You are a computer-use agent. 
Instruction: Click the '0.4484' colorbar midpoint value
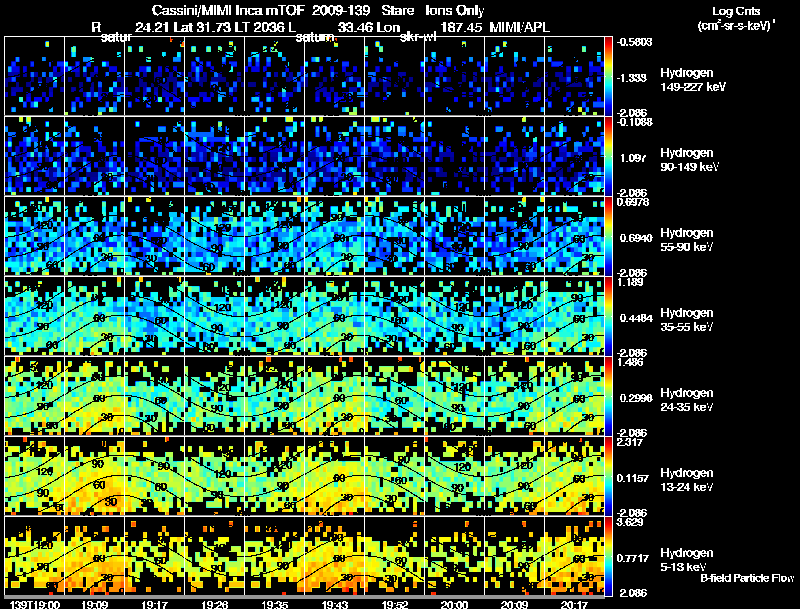pos(636,318)
